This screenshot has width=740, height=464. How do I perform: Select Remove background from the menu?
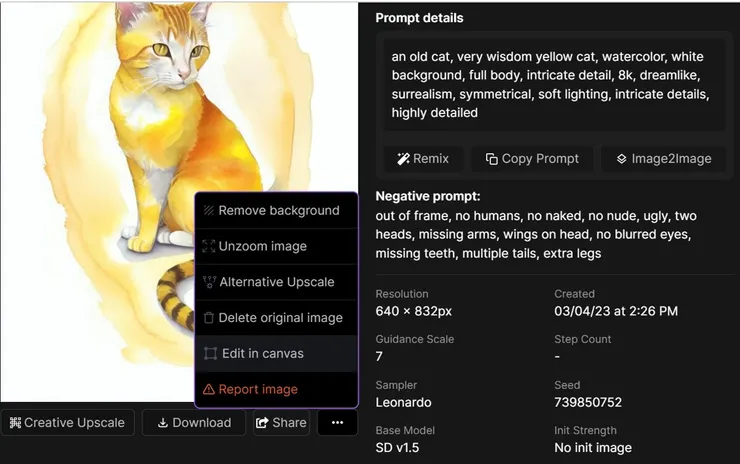(x=278, y=211)
